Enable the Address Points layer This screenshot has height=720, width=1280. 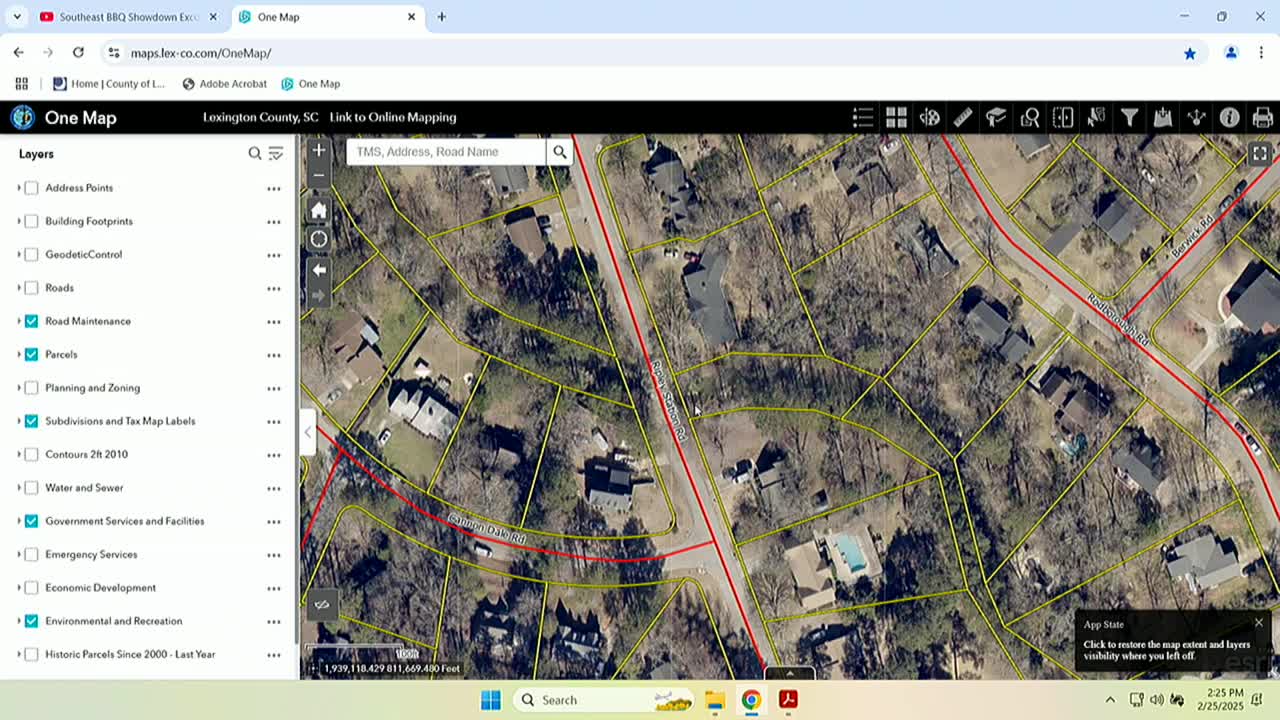pos(32,188)
